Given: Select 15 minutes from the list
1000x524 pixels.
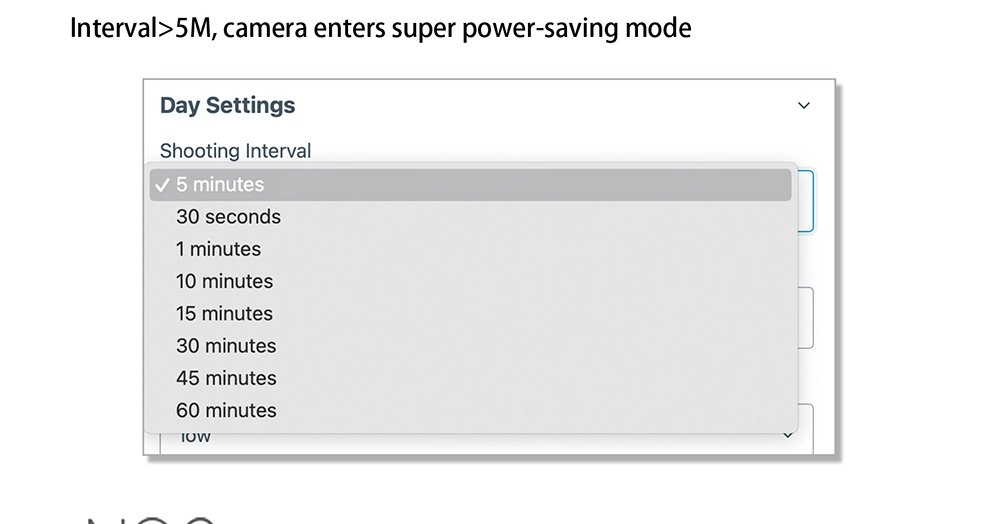Looking at the screenshot, I should pos(224,313).
